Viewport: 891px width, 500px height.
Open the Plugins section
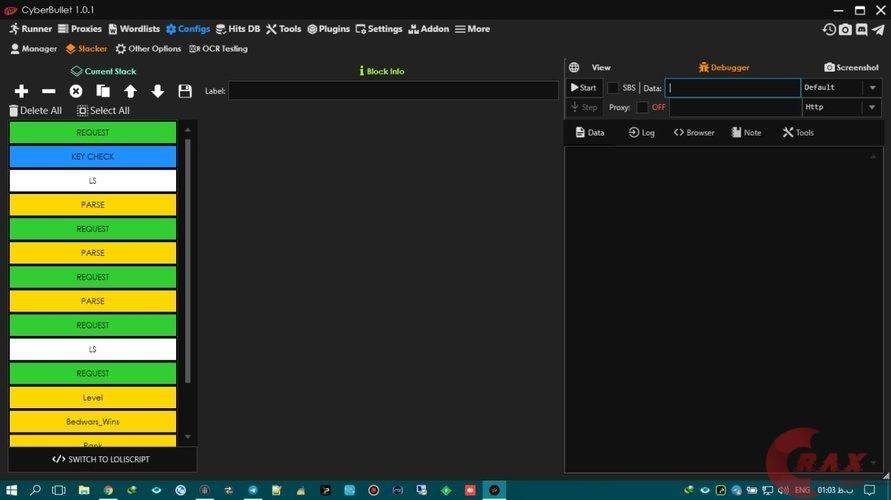[x=328, y=29]
